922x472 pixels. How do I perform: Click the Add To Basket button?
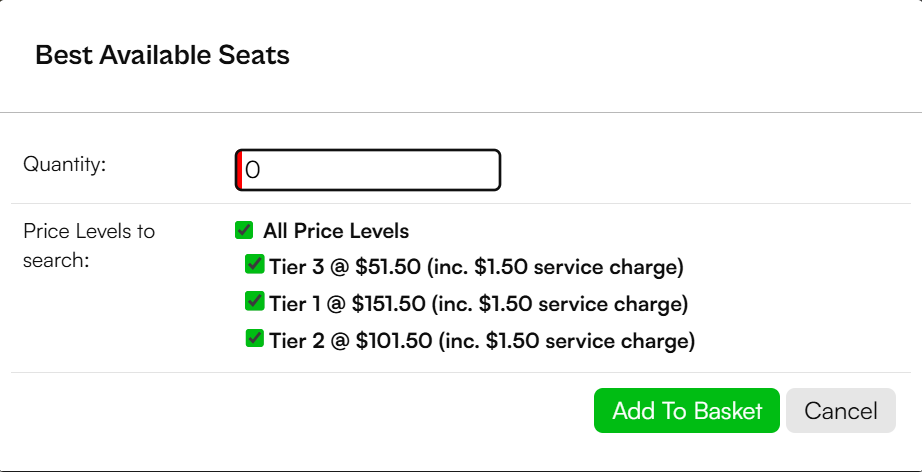point(687,410)
